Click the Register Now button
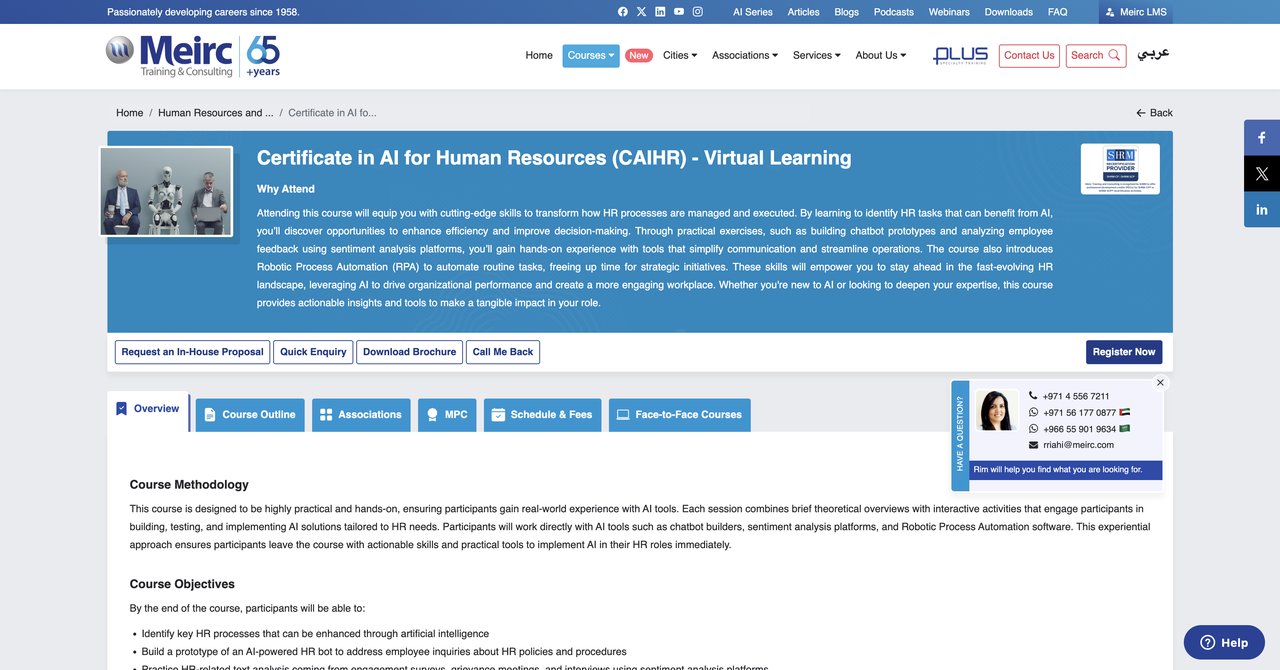Screen dimensions: 1280x670 [x=1124, y=352]
